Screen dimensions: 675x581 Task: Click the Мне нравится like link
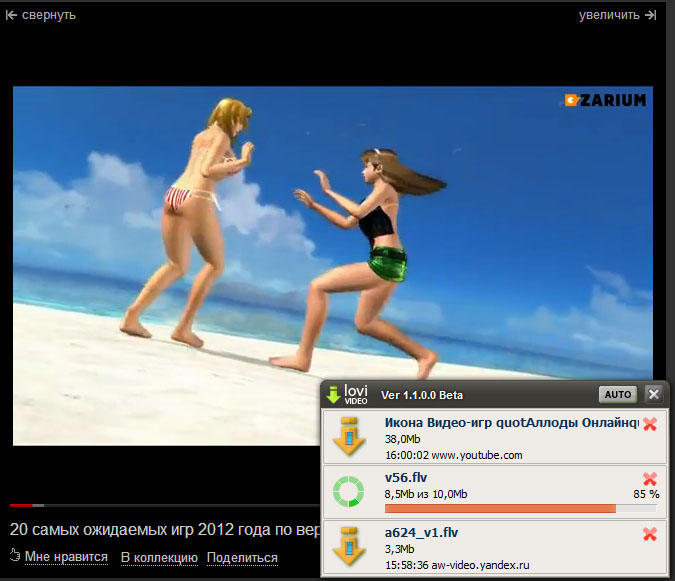coord(66,557)
